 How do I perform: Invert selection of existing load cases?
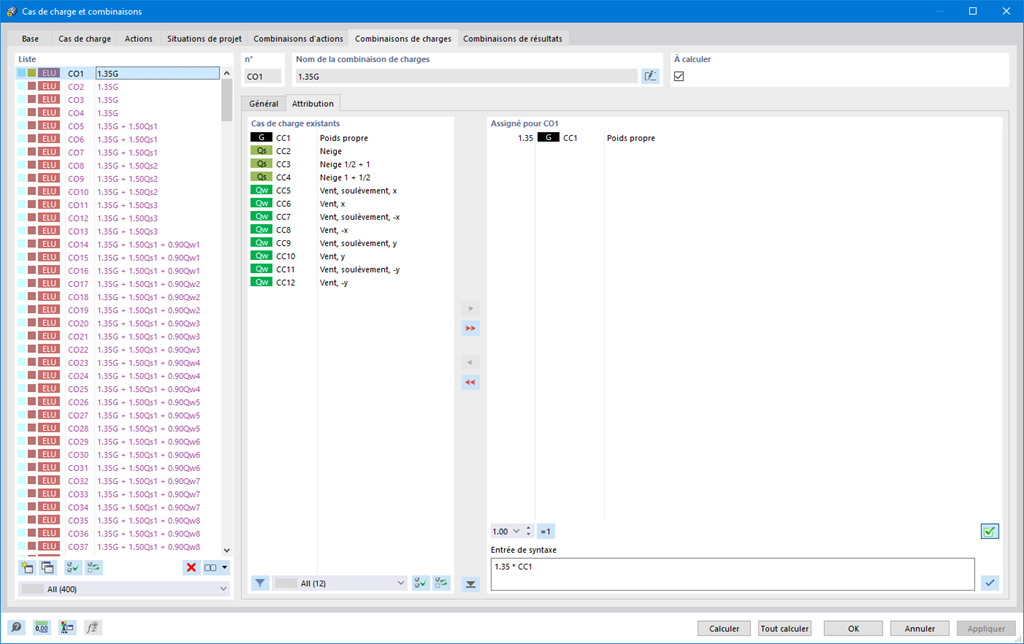(x=441, y=583)
